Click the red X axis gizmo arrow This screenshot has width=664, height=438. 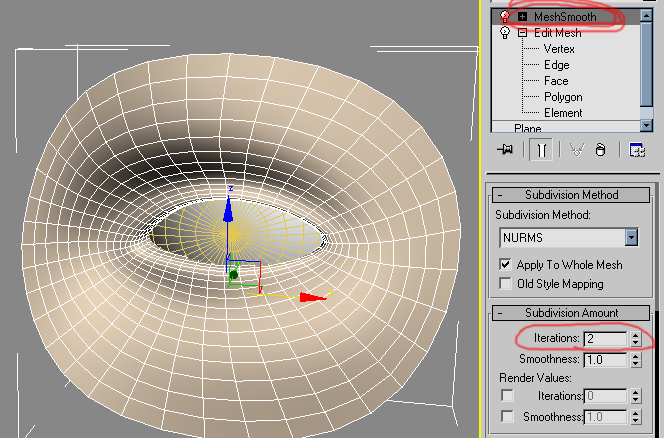click(313, 297)
